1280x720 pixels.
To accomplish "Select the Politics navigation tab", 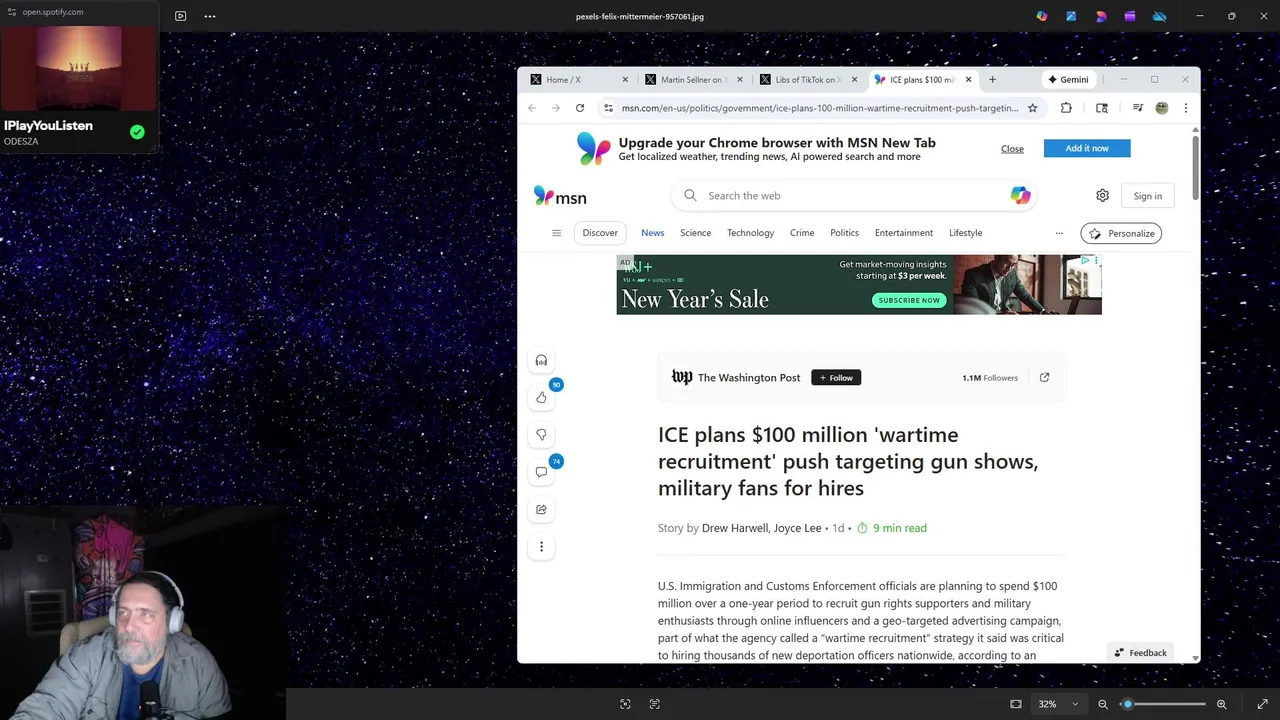I will 844,233.
